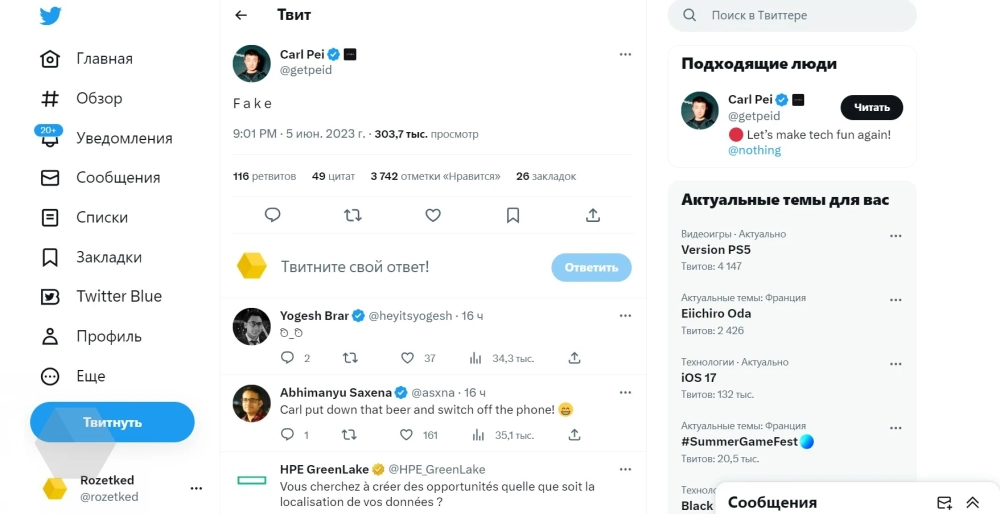Like Abhimanyu Saxena's reply
The height and width of the screenshot is (514, 1000).
[x=407, y=435]
